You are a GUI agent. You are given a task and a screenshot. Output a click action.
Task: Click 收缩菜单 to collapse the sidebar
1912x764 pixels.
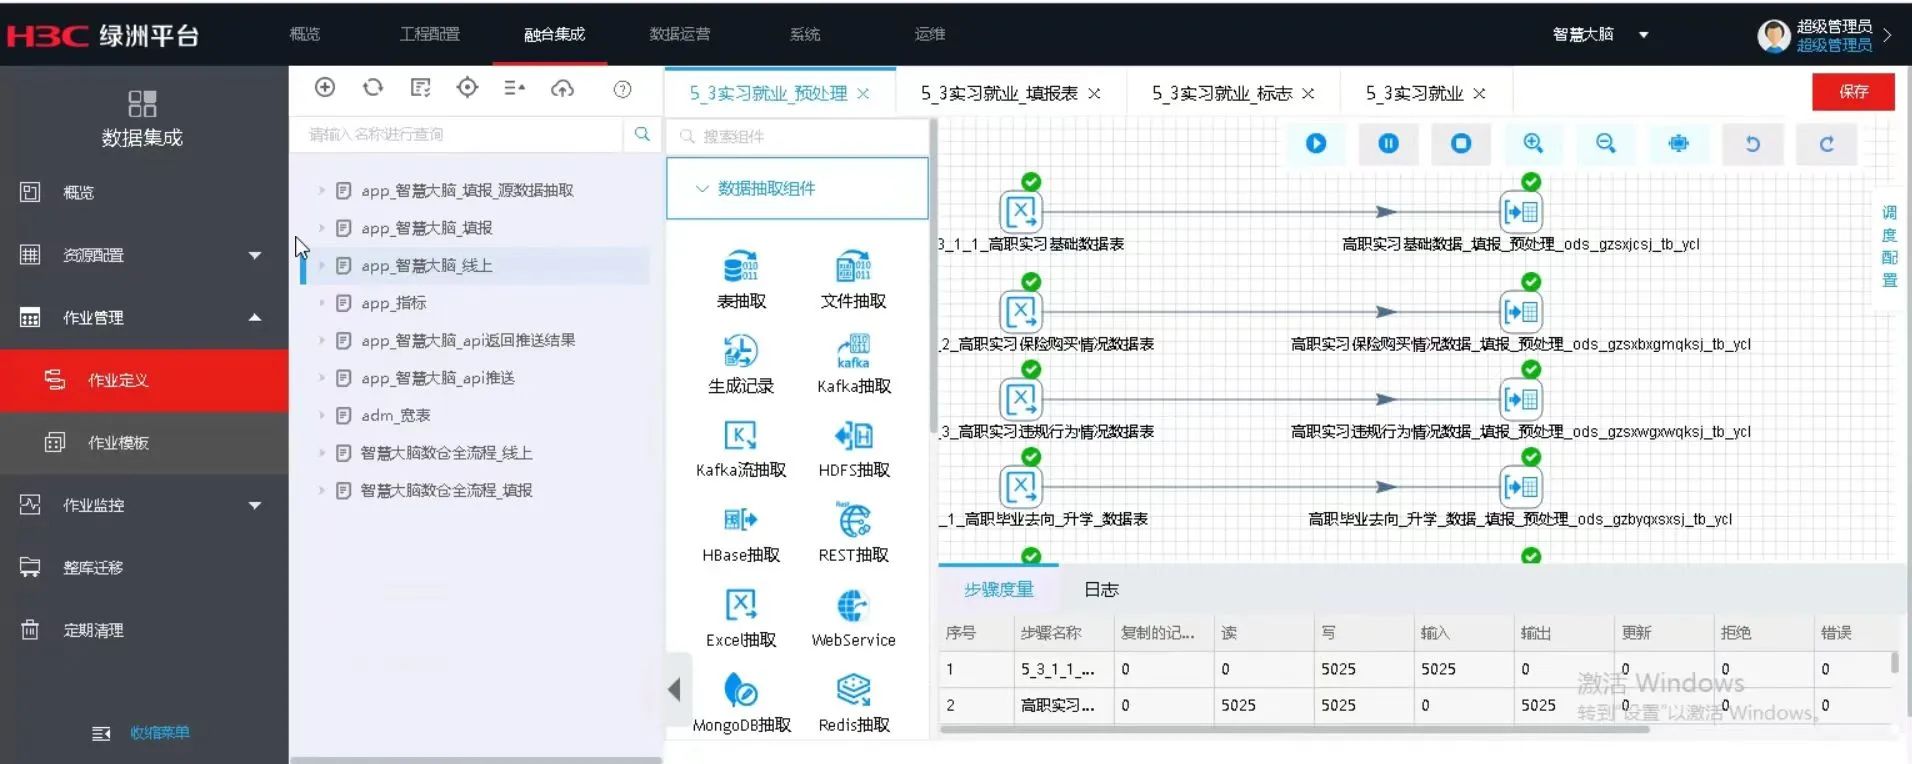point(159,733)
